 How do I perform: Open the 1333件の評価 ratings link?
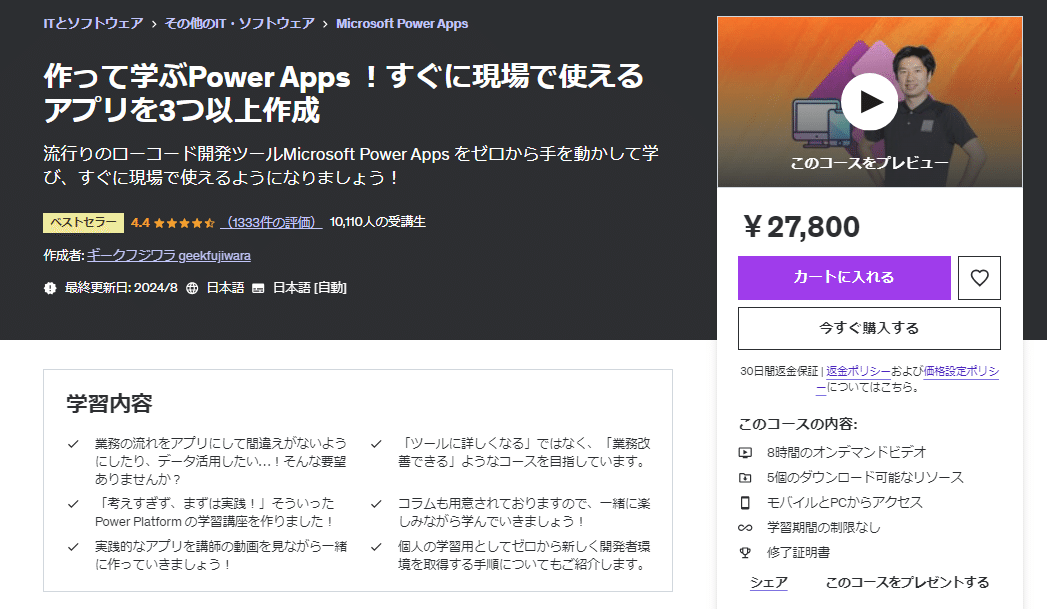pyautogui.click(x=272, y=222)
